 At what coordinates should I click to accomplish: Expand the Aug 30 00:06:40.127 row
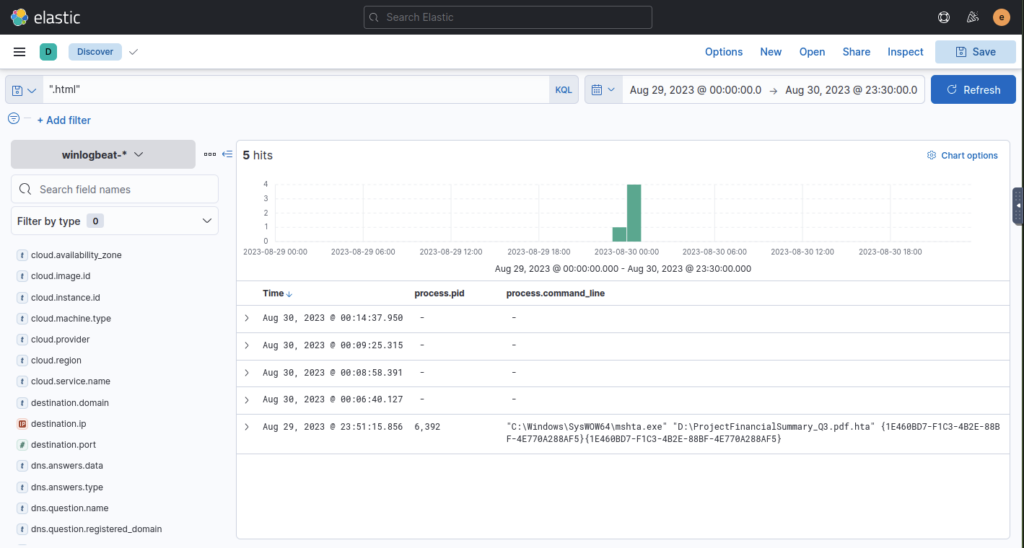pos(247,400)
